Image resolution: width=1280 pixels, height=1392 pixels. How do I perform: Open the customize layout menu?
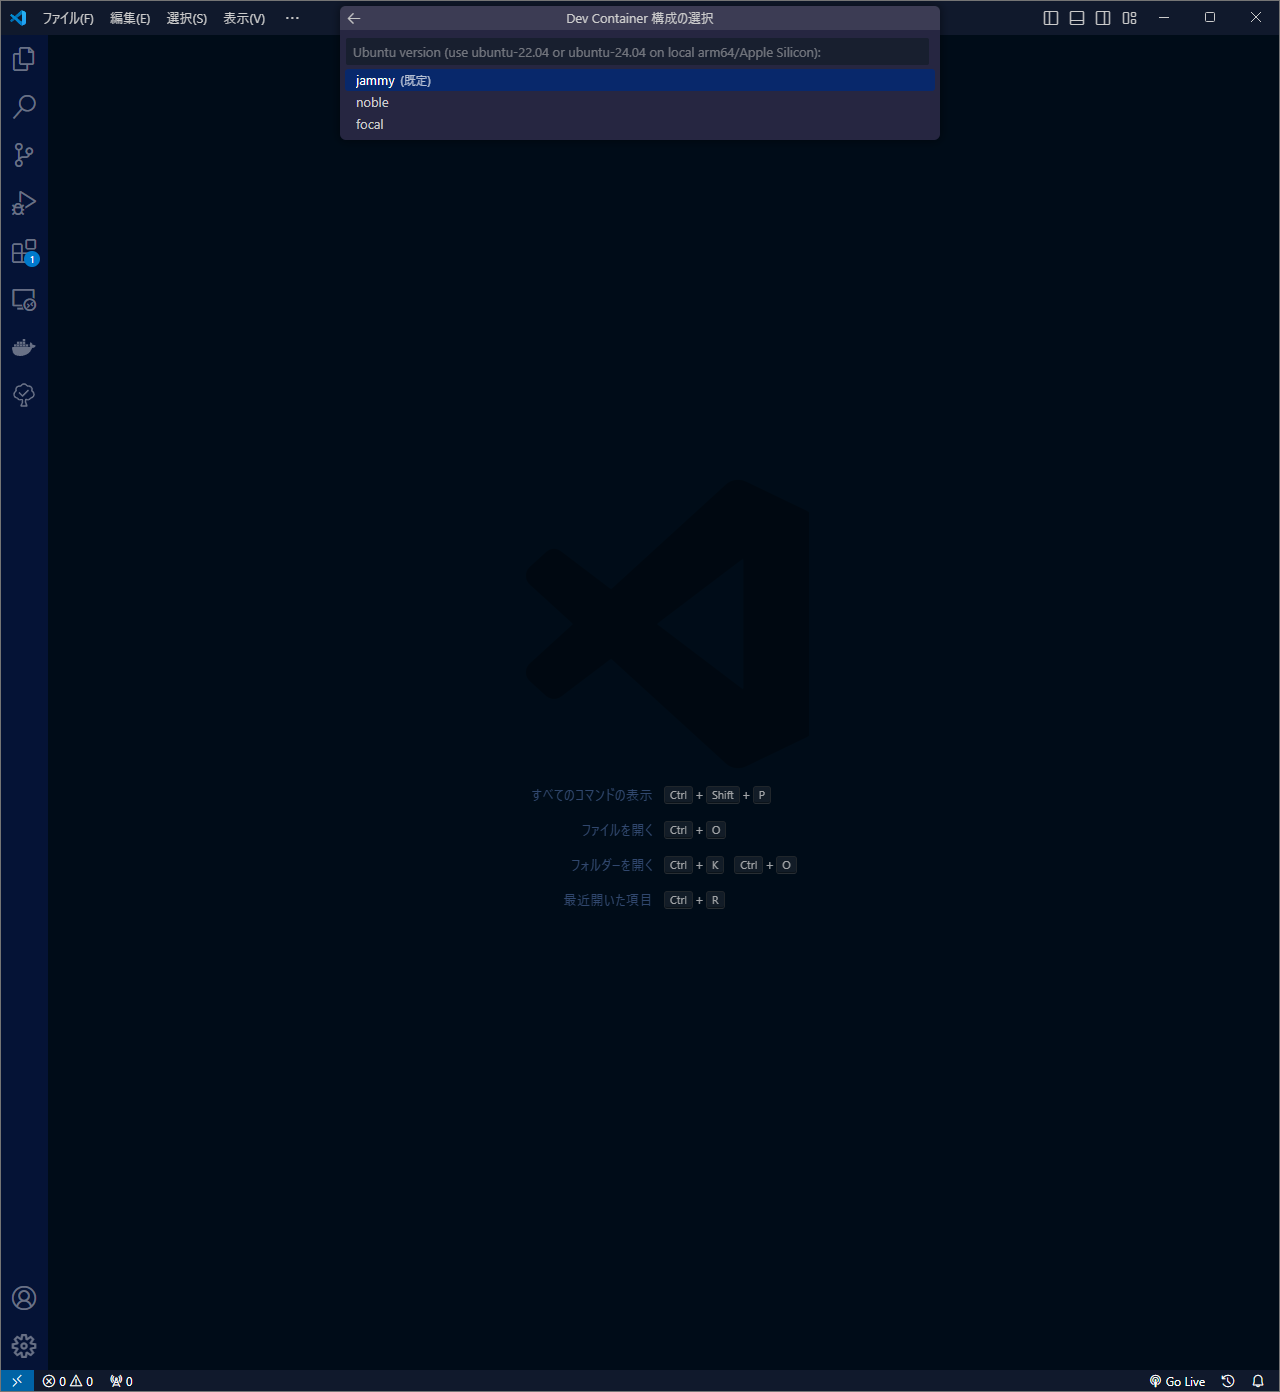pos(1129,18)
